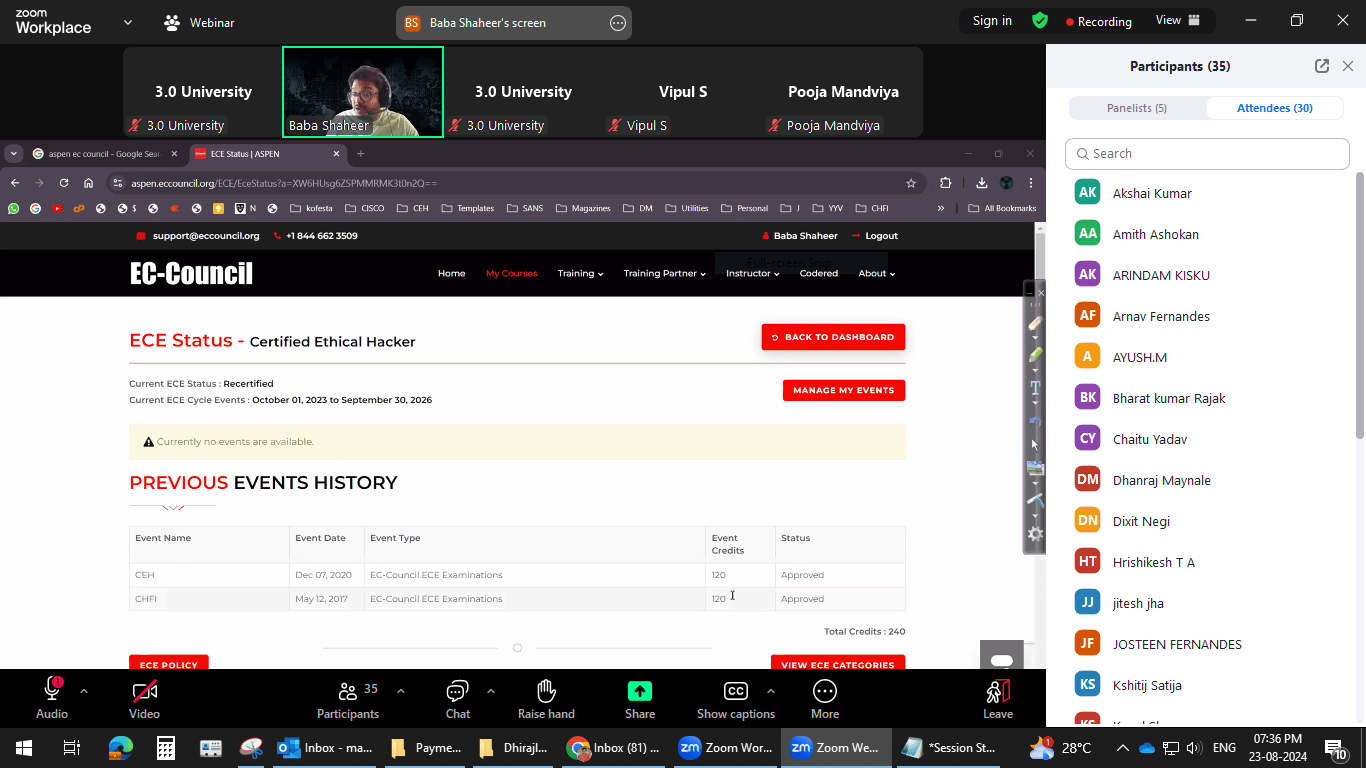Click the MANAGE MY EVENTS button
The image size is (1366, 768).
844,390
